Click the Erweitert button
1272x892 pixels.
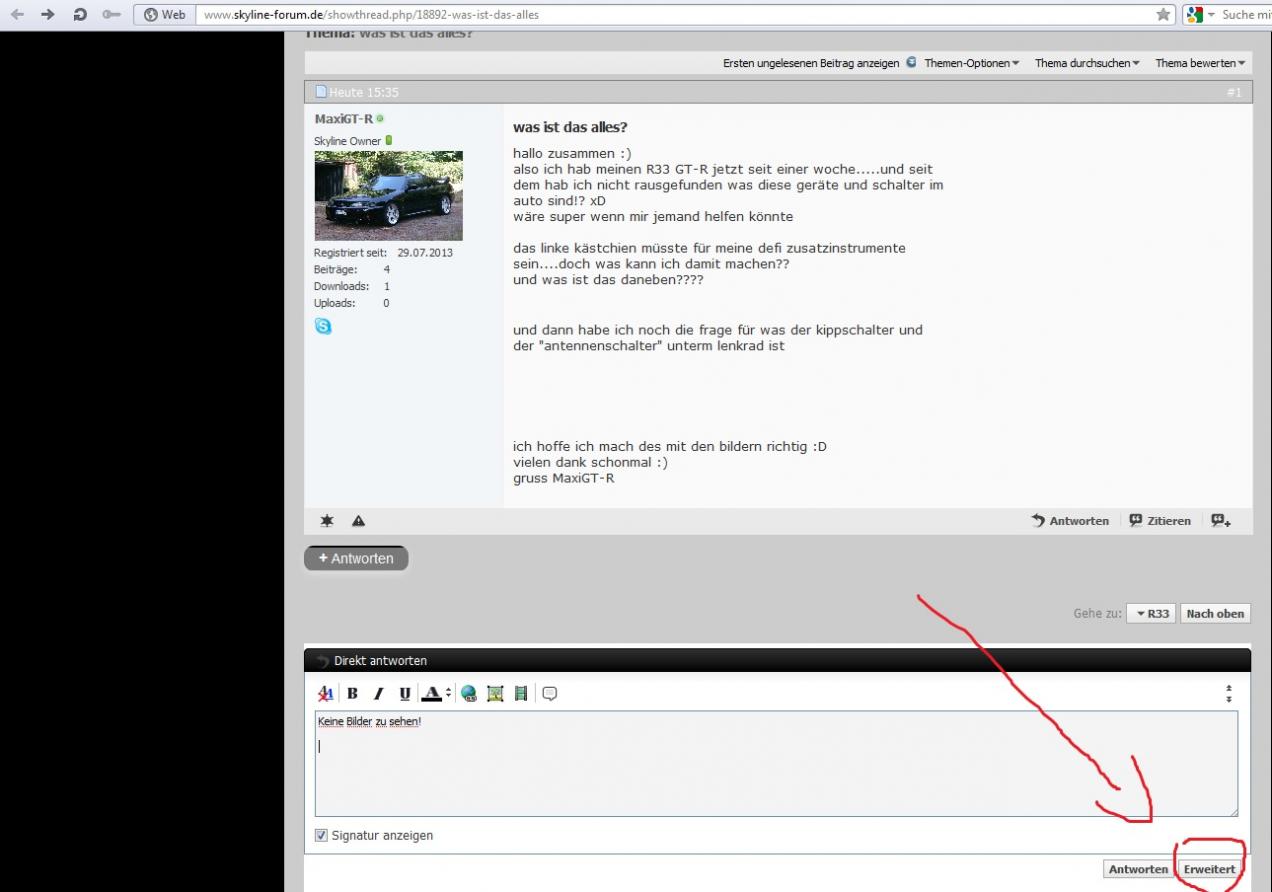point(1209,869)
